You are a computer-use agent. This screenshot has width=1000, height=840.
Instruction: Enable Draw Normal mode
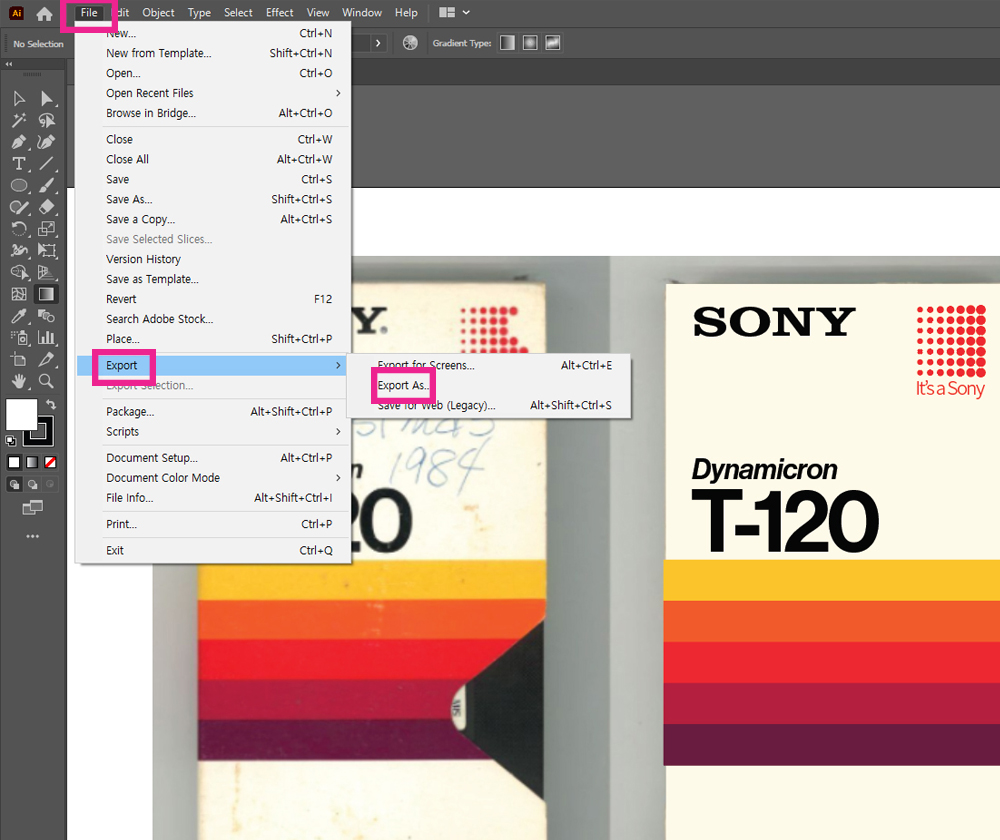click(14, 485)
